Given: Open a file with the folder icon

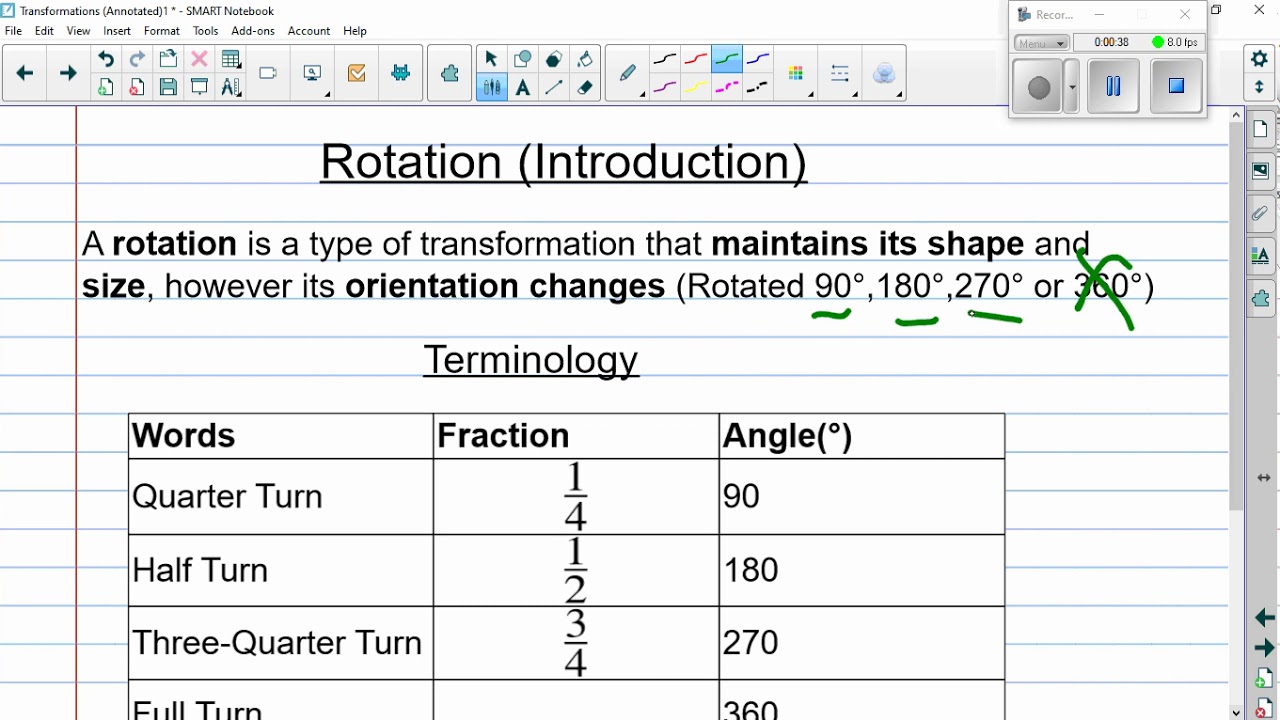Looking at the screenshot, I should pos(168,60).
